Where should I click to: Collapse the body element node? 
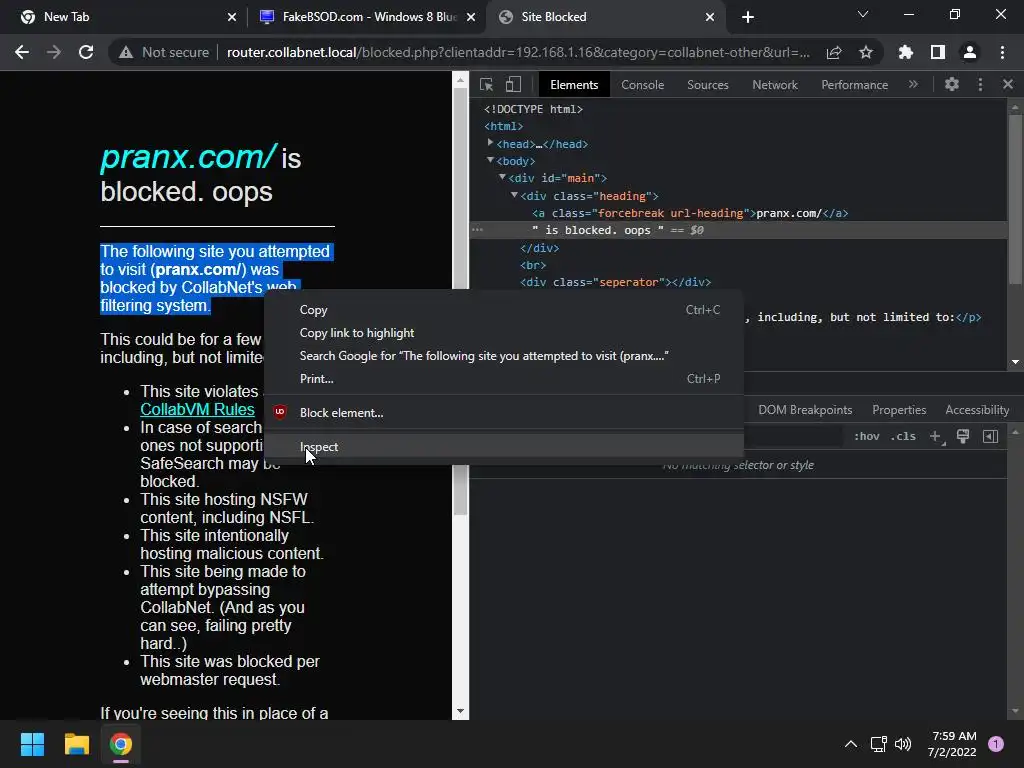point(490,160)
